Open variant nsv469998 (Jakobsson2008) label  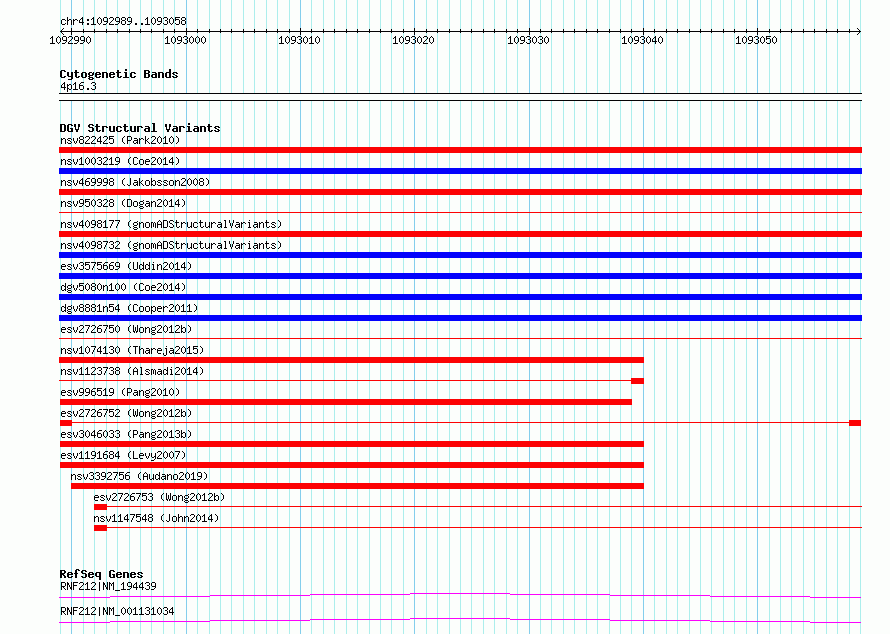[135, 182]
